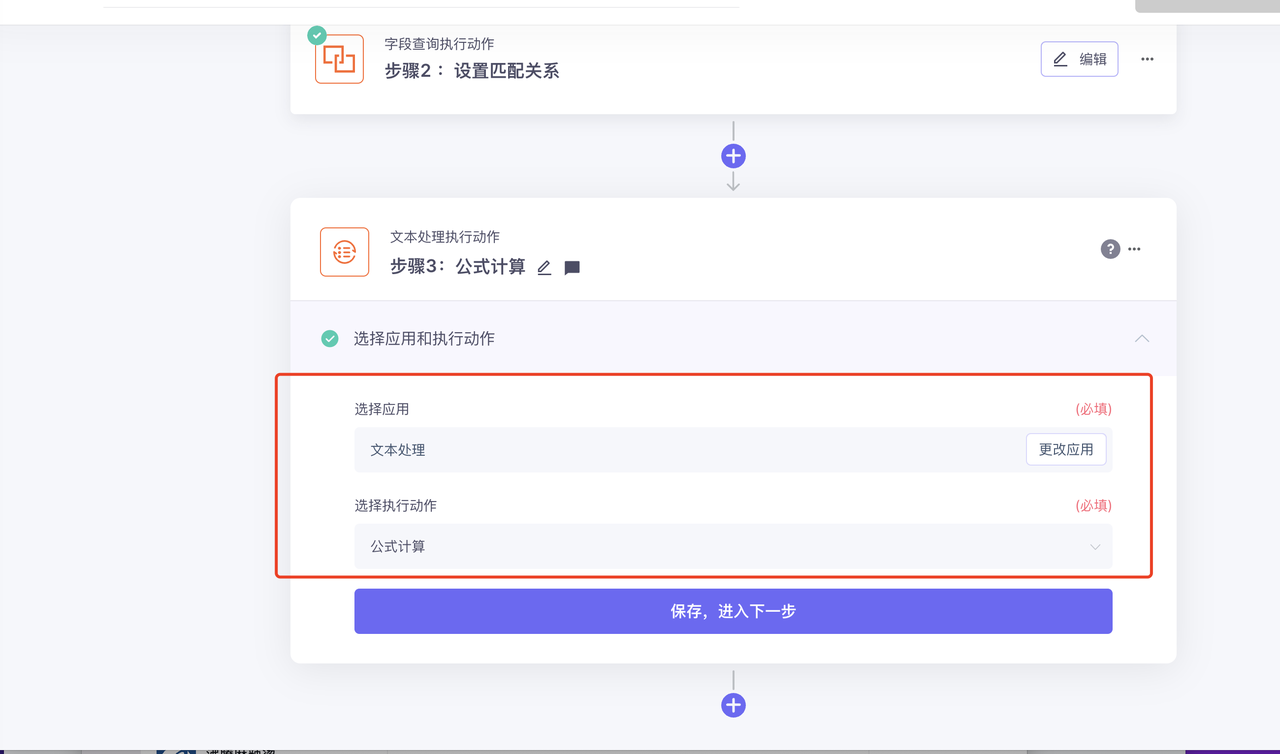Open the 选择执行动作 dropdown showing 公式计算
The height and width of the screenshot is (754, 1280).
[733, 547]
